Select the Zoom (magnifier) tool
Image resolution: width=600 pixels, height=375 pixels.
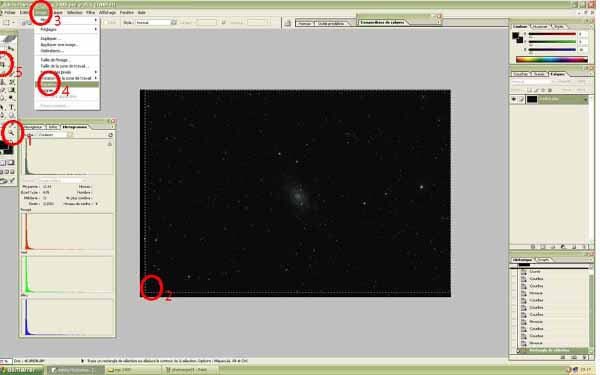coord(12,133)
